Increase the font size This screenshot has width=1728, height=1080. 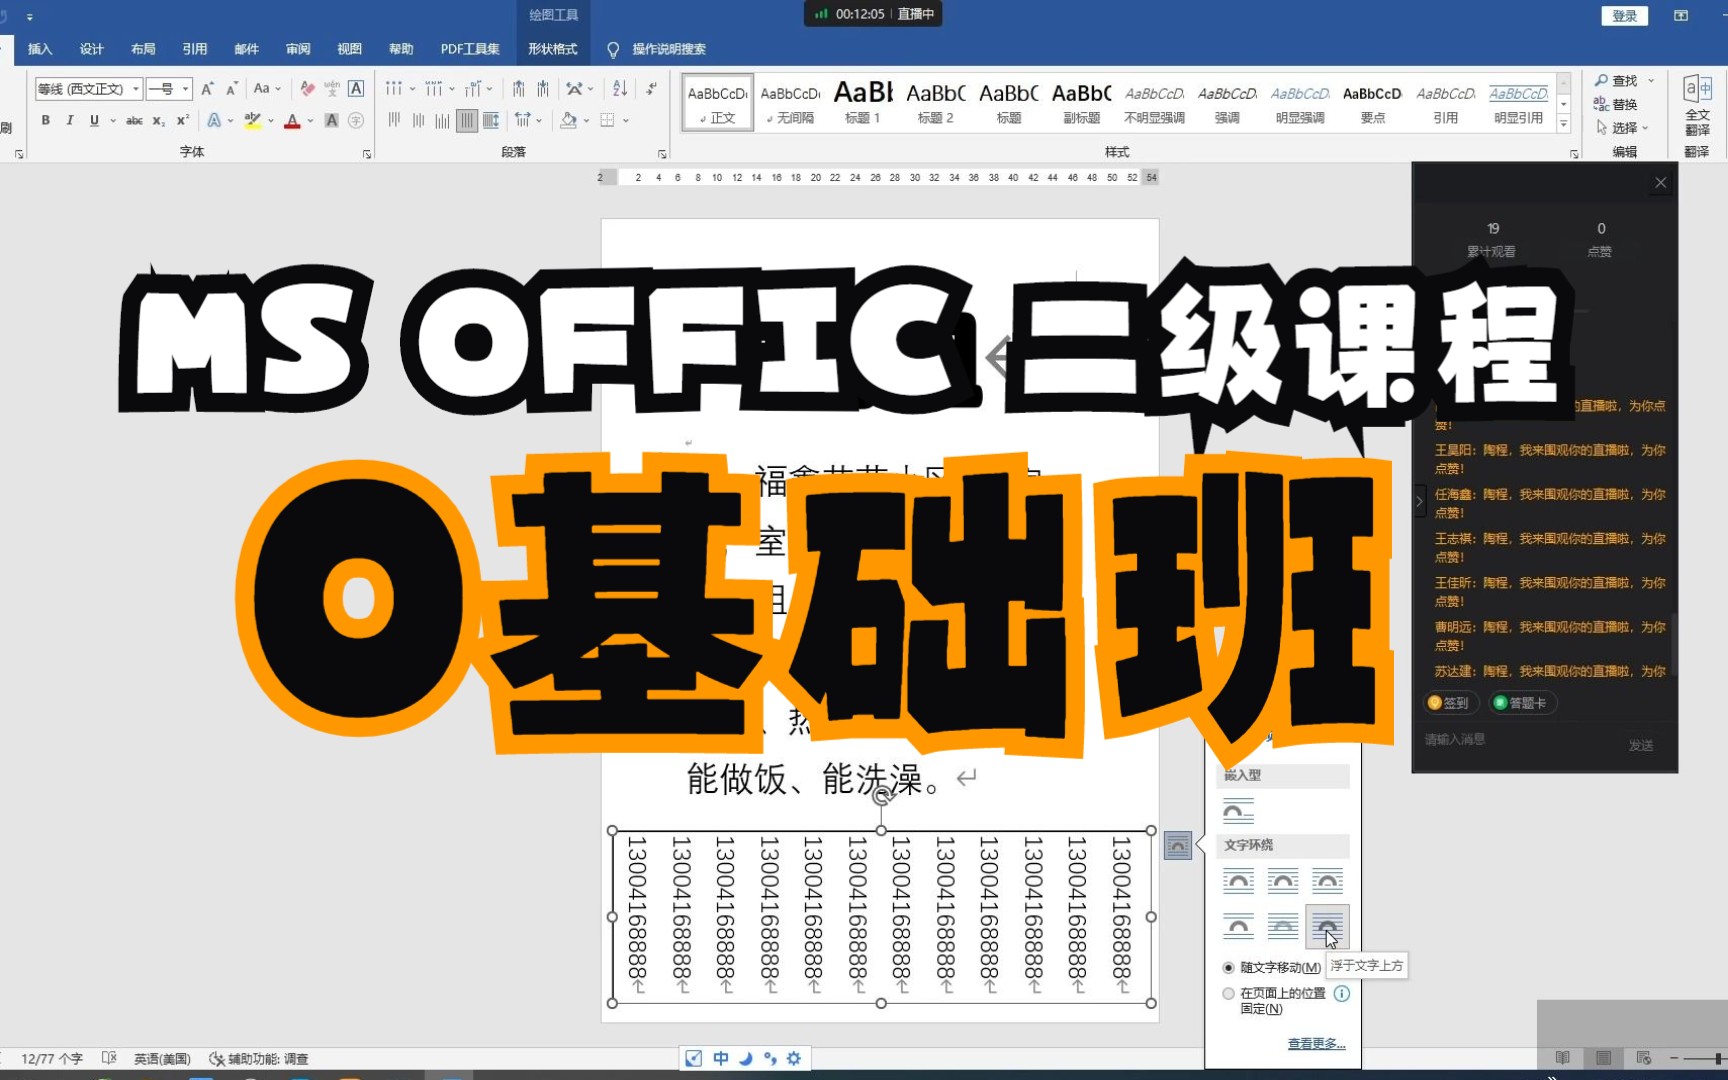pyautogui.click(x=207, y=89)
